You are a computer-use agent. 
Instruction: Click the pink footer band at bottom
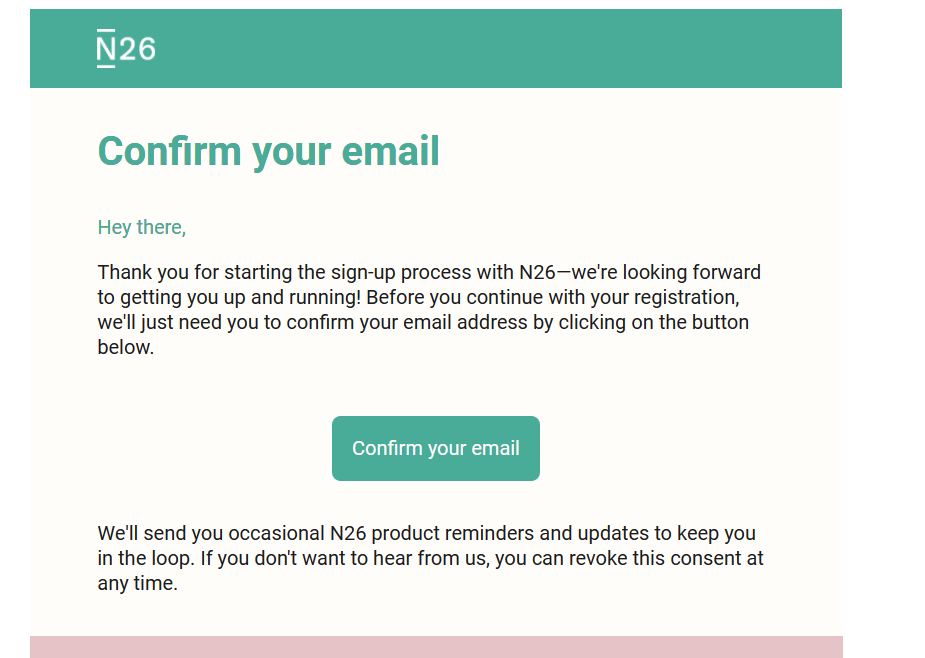point(436,647)
